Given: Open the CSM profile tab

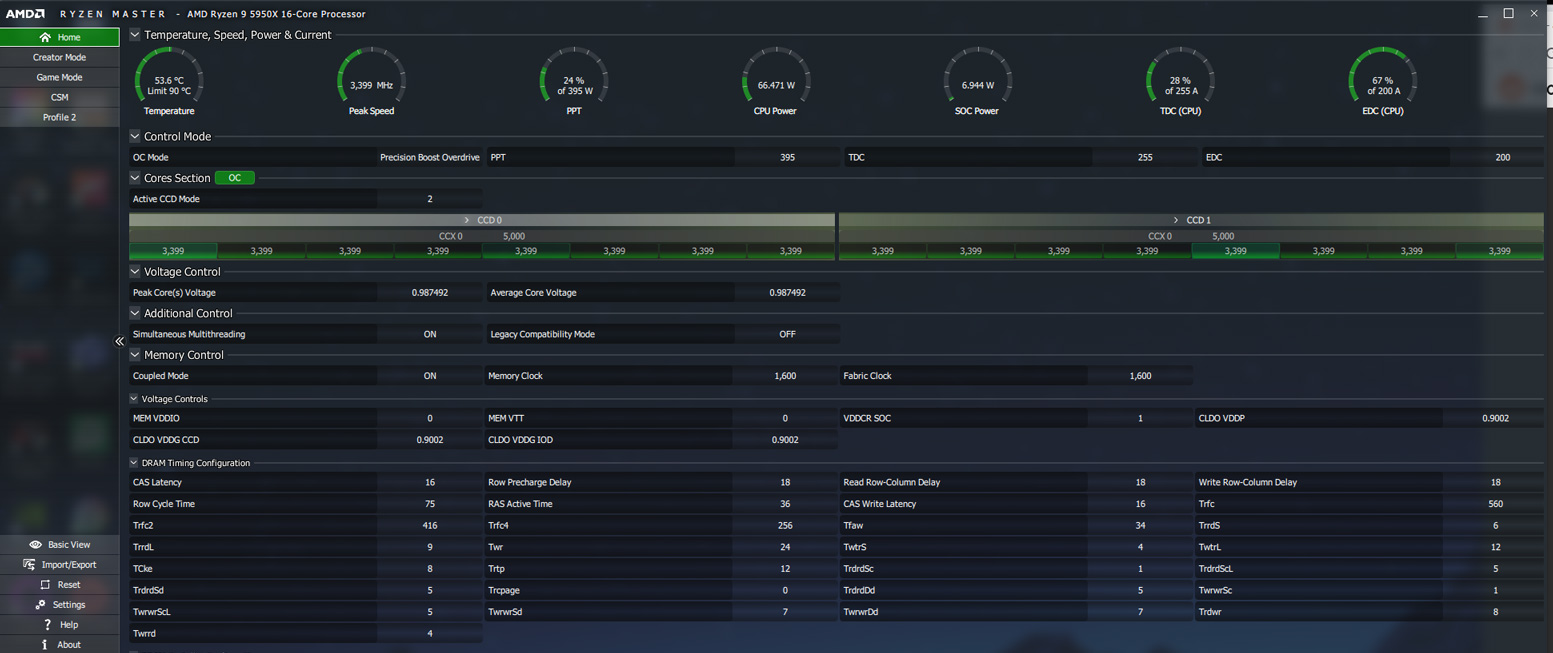Looking at the screenshot, I should (60, 97).
